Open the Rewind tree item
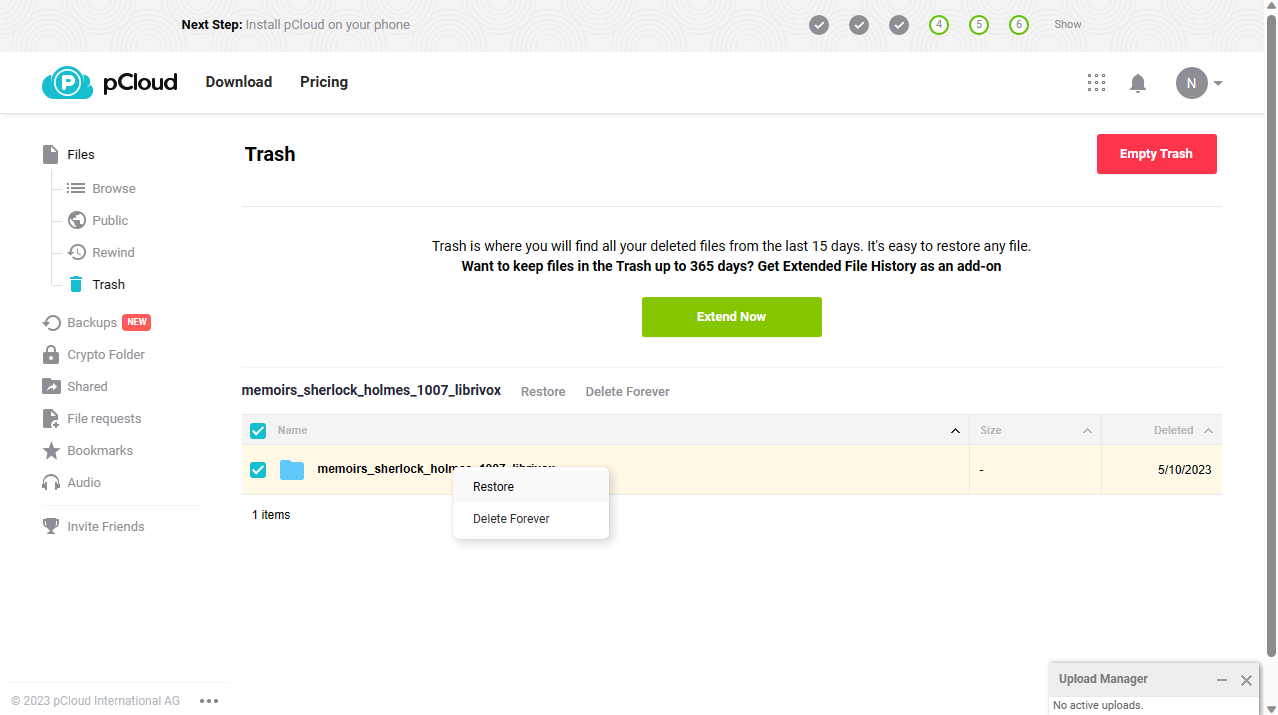Image resolution: width=1278 pixels, height=715 pixels. coord(113,252)
